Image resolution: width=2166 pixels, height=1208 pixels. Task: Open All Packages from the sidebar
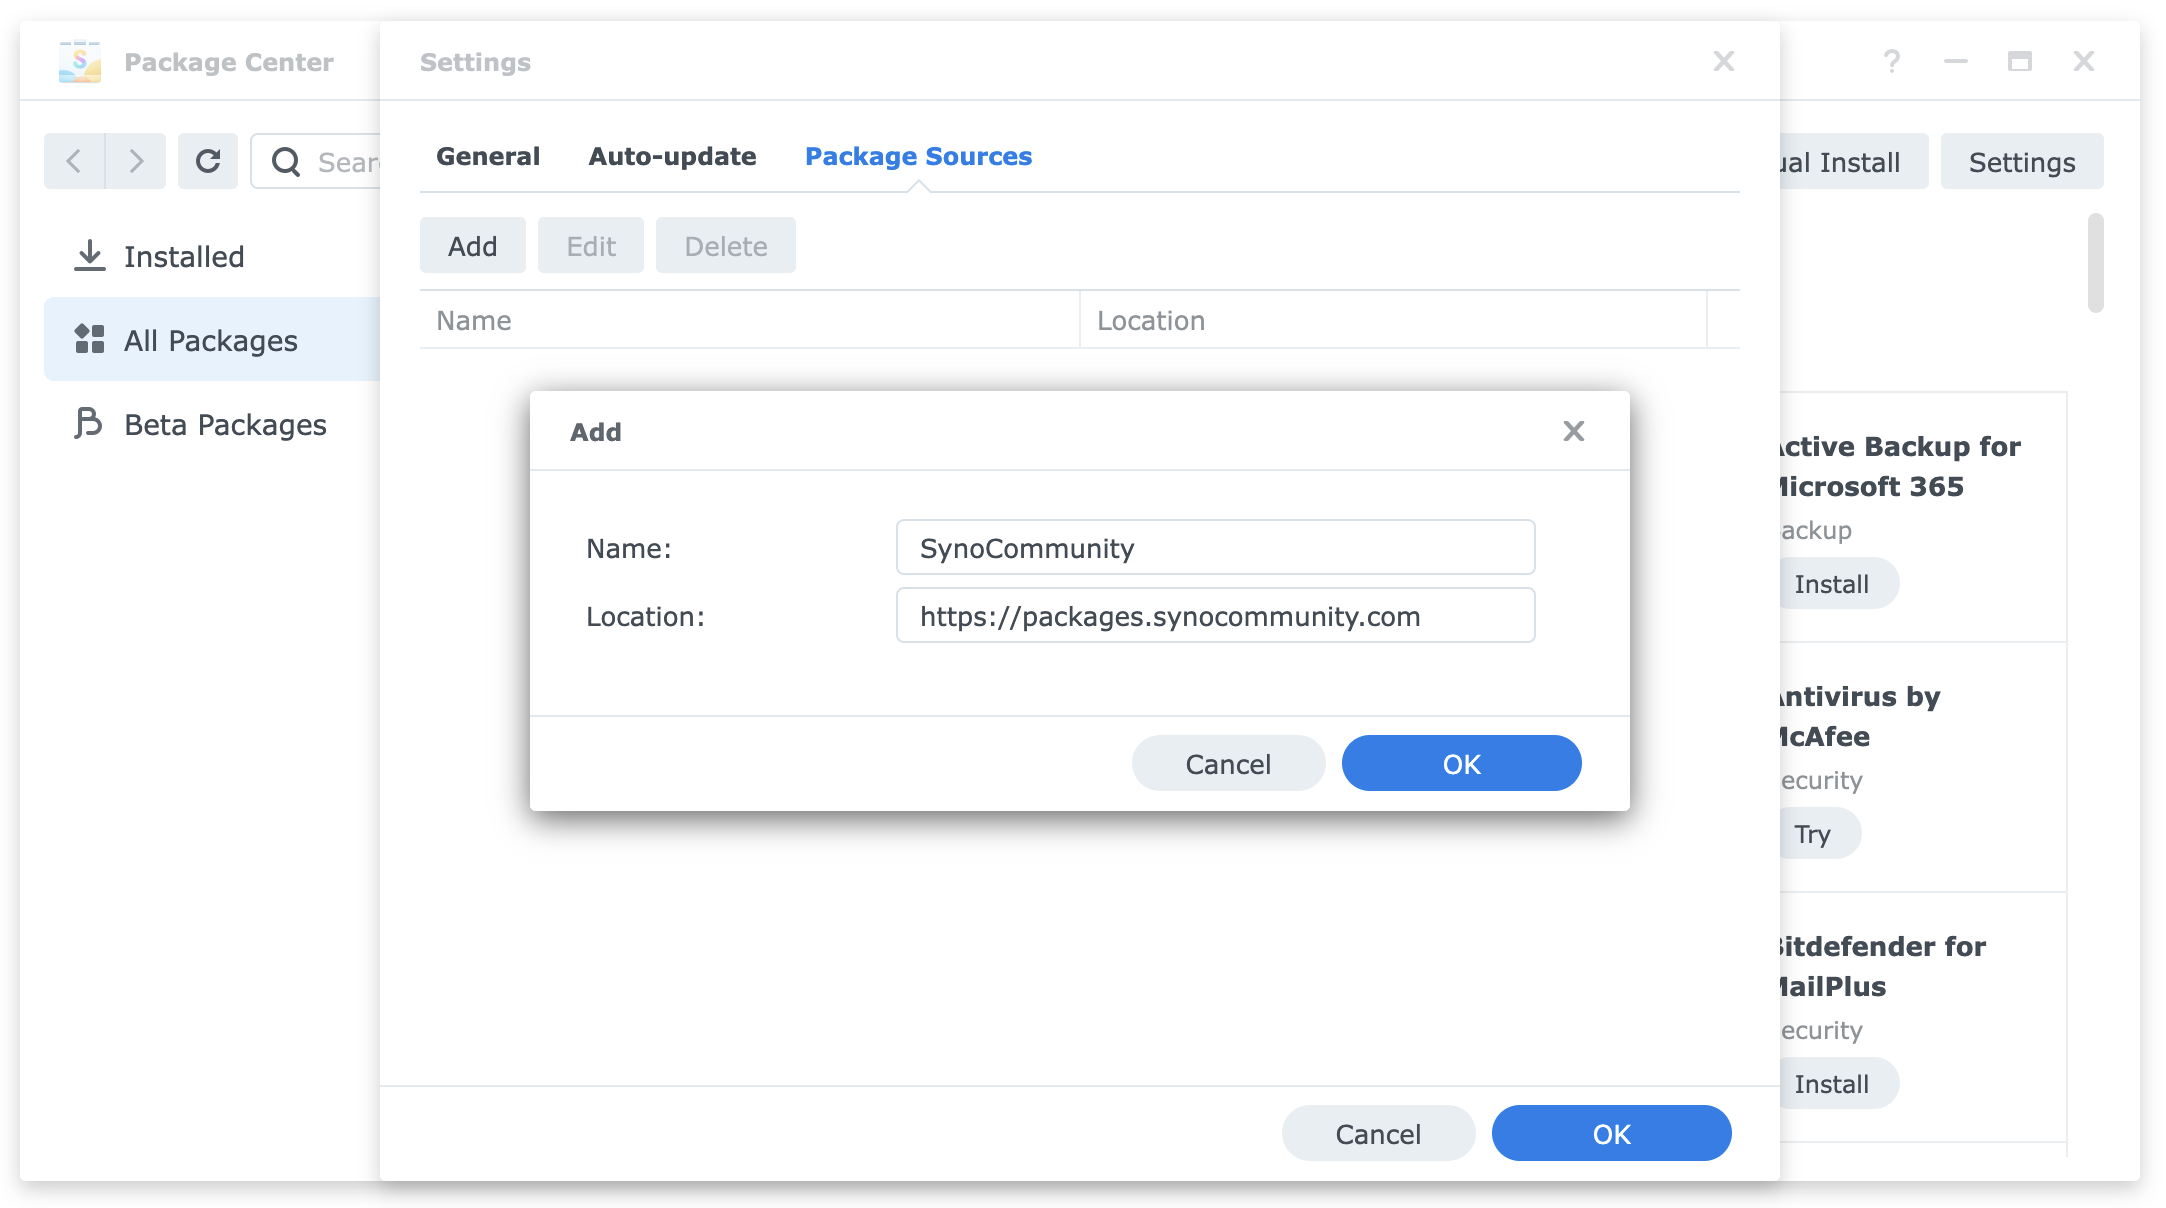(209, 340)
